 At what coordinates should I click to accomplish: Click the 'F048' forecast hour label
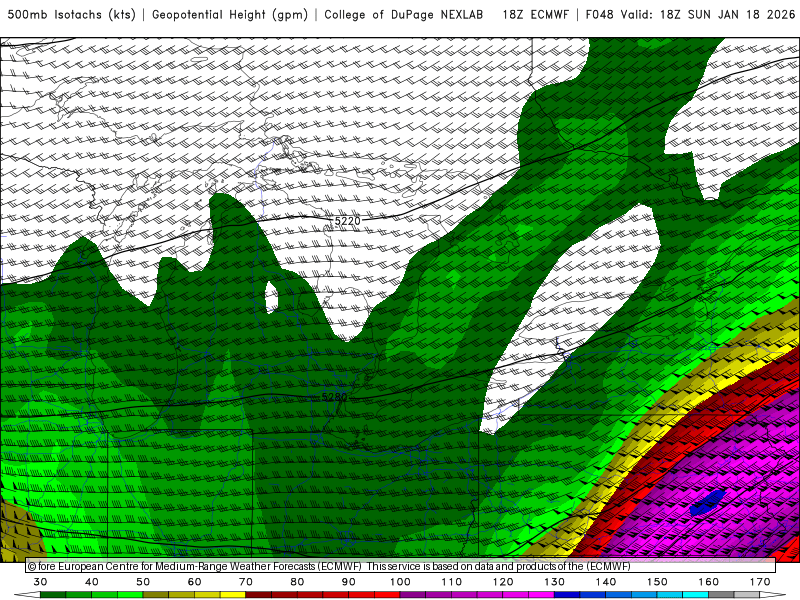click(599, 15)
